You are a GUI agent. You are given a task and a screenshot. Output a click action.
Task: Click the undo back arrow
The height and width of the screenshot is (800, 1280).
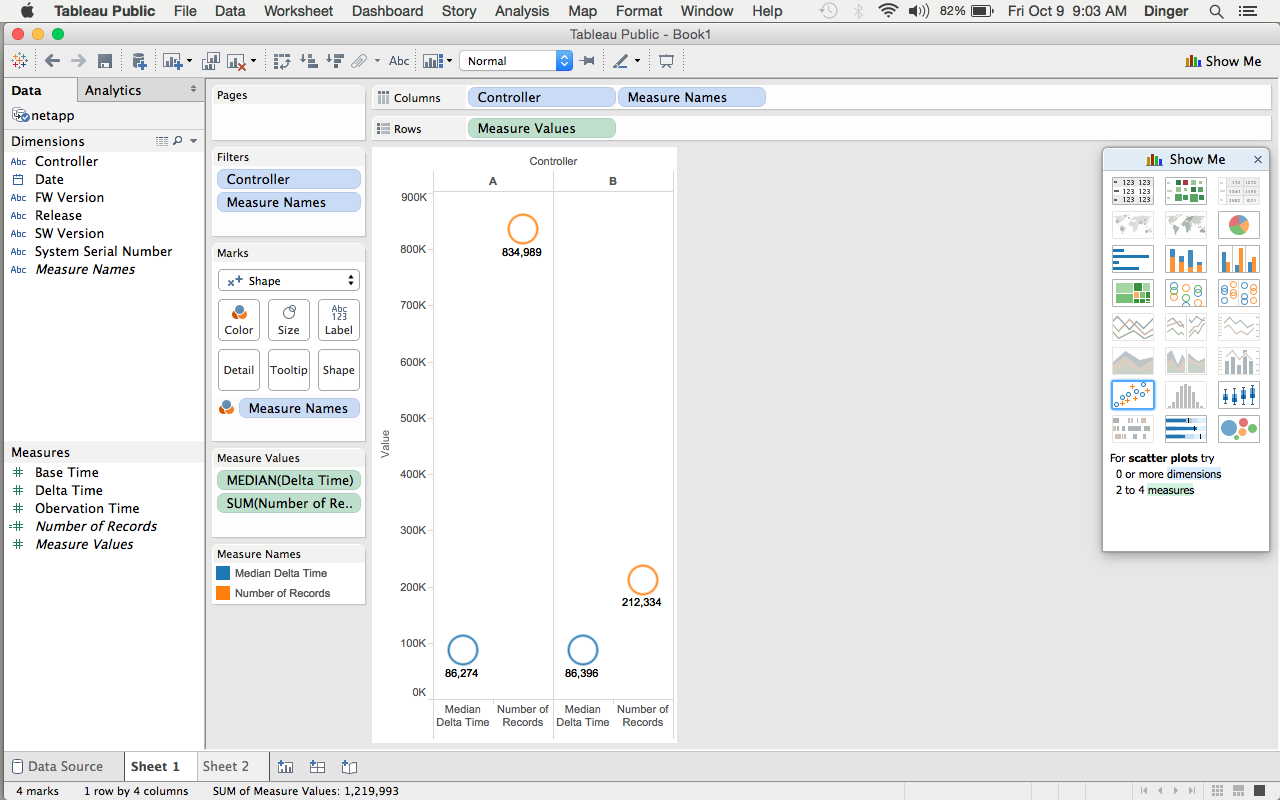pyautogui.click(x=52, y=61)
